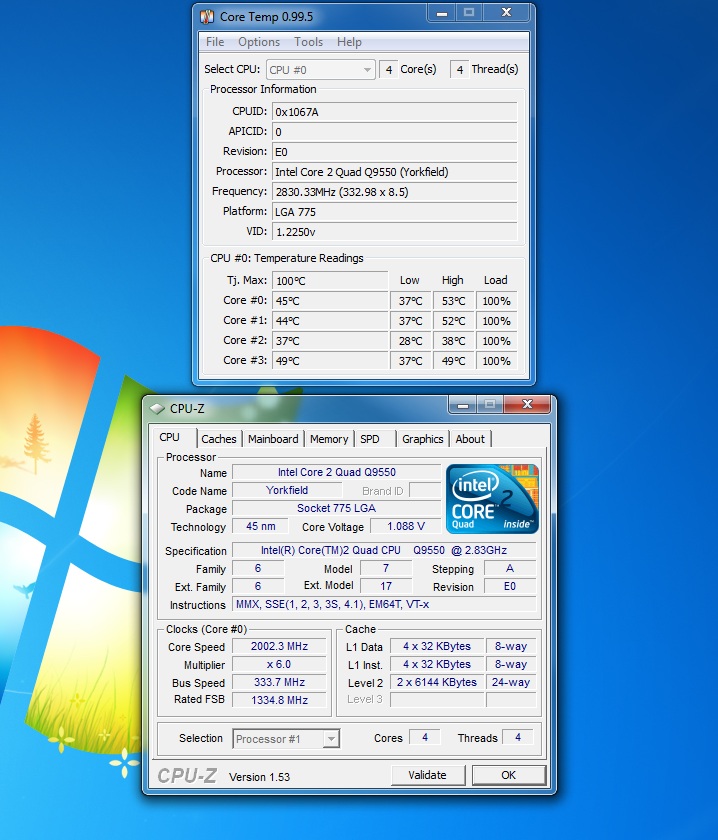Close the Core Temp window
Screen dimensions: 718x840
click(x=506, y=13)
